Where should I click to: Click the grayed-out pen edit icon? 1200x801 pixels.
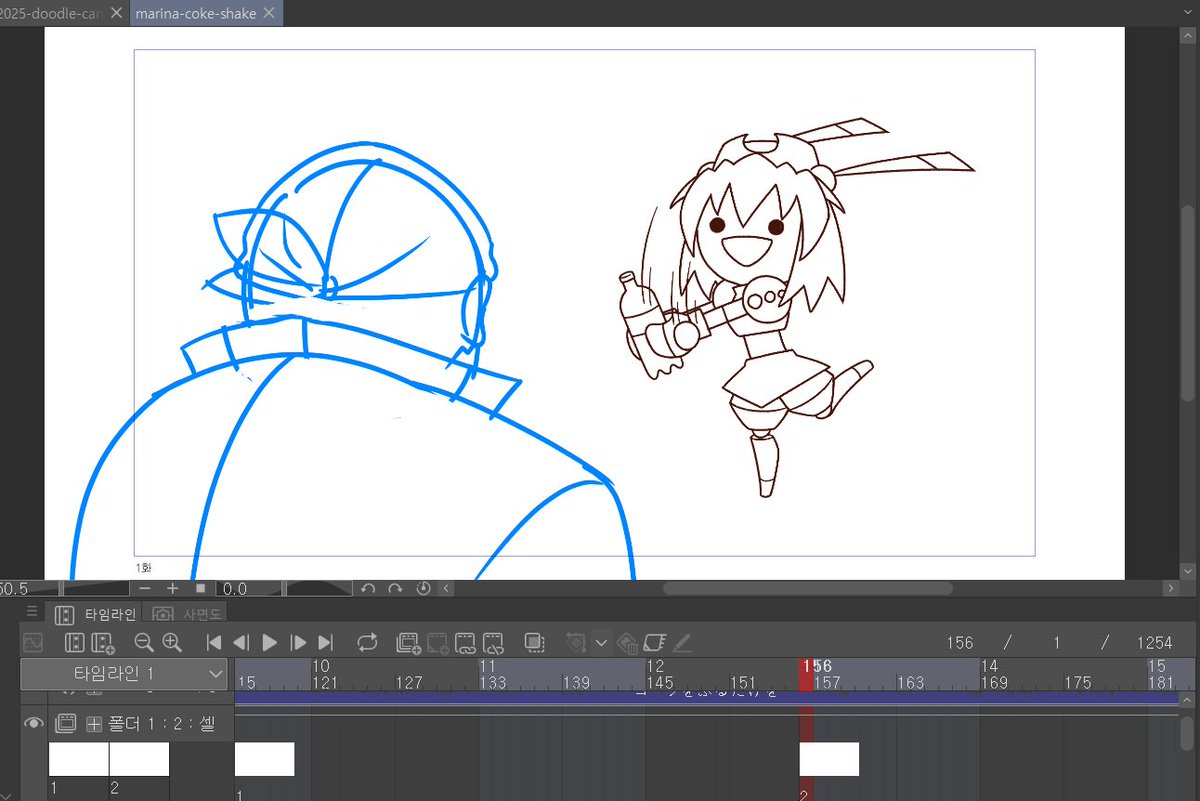(682, 643)
